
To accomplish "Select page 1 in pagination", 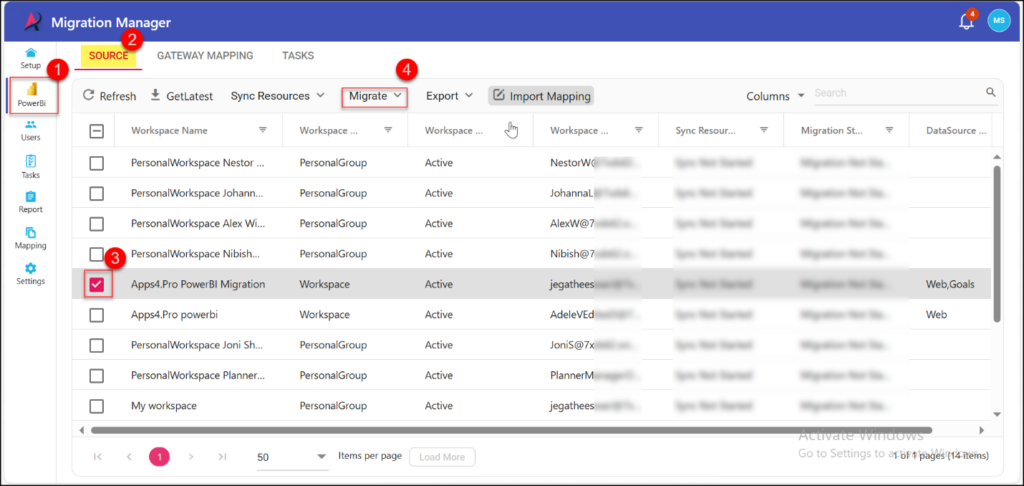I will 159,457.
